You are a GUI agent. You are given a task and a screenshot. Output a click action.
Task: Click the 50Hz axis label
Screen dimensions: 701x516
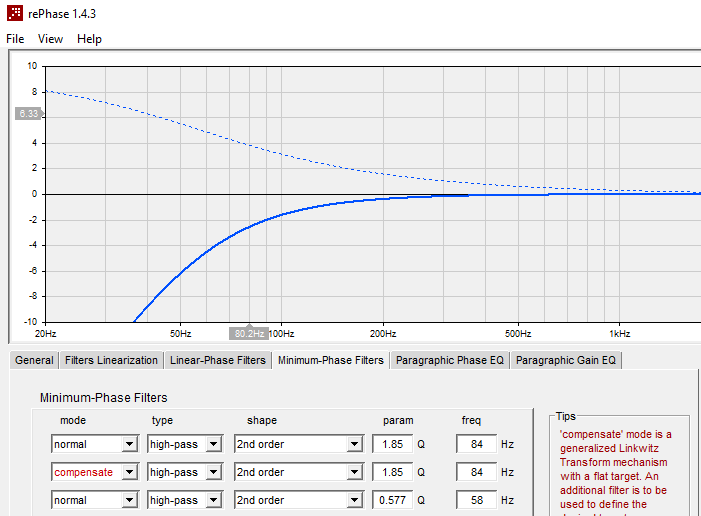[x=181, y=334]
